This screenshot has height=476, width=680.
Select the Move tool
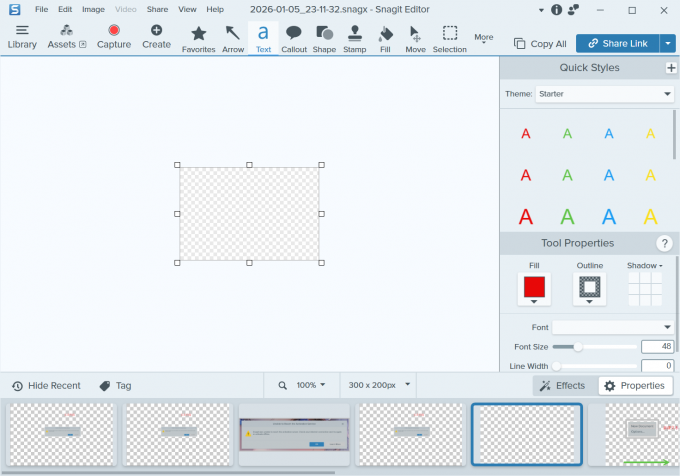pyautogui.click(x=415, y=38)
